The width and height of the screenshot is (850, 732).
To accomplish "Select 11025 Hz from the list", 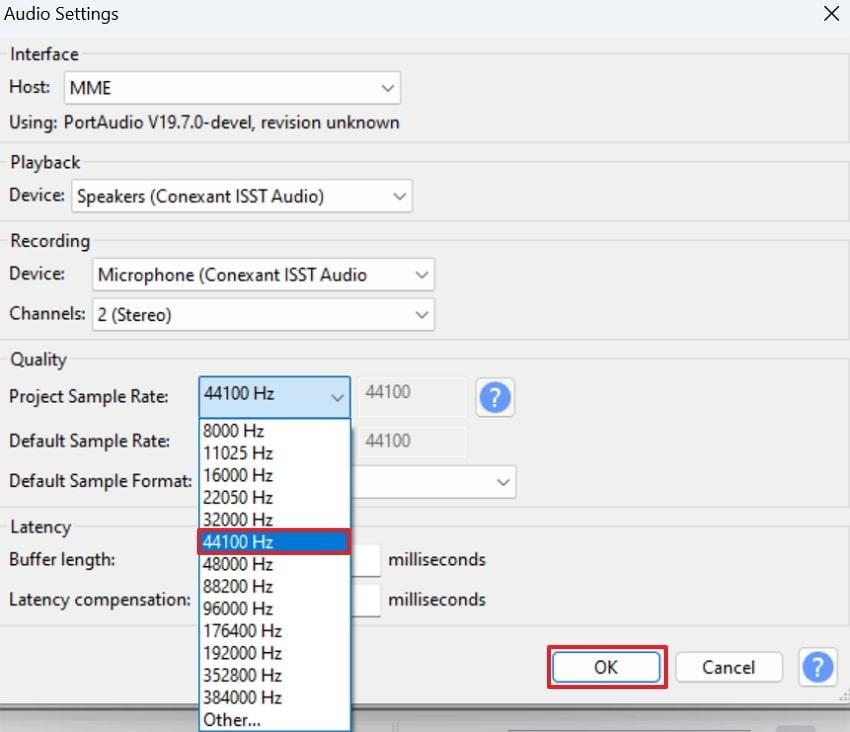I will point(274,453).
